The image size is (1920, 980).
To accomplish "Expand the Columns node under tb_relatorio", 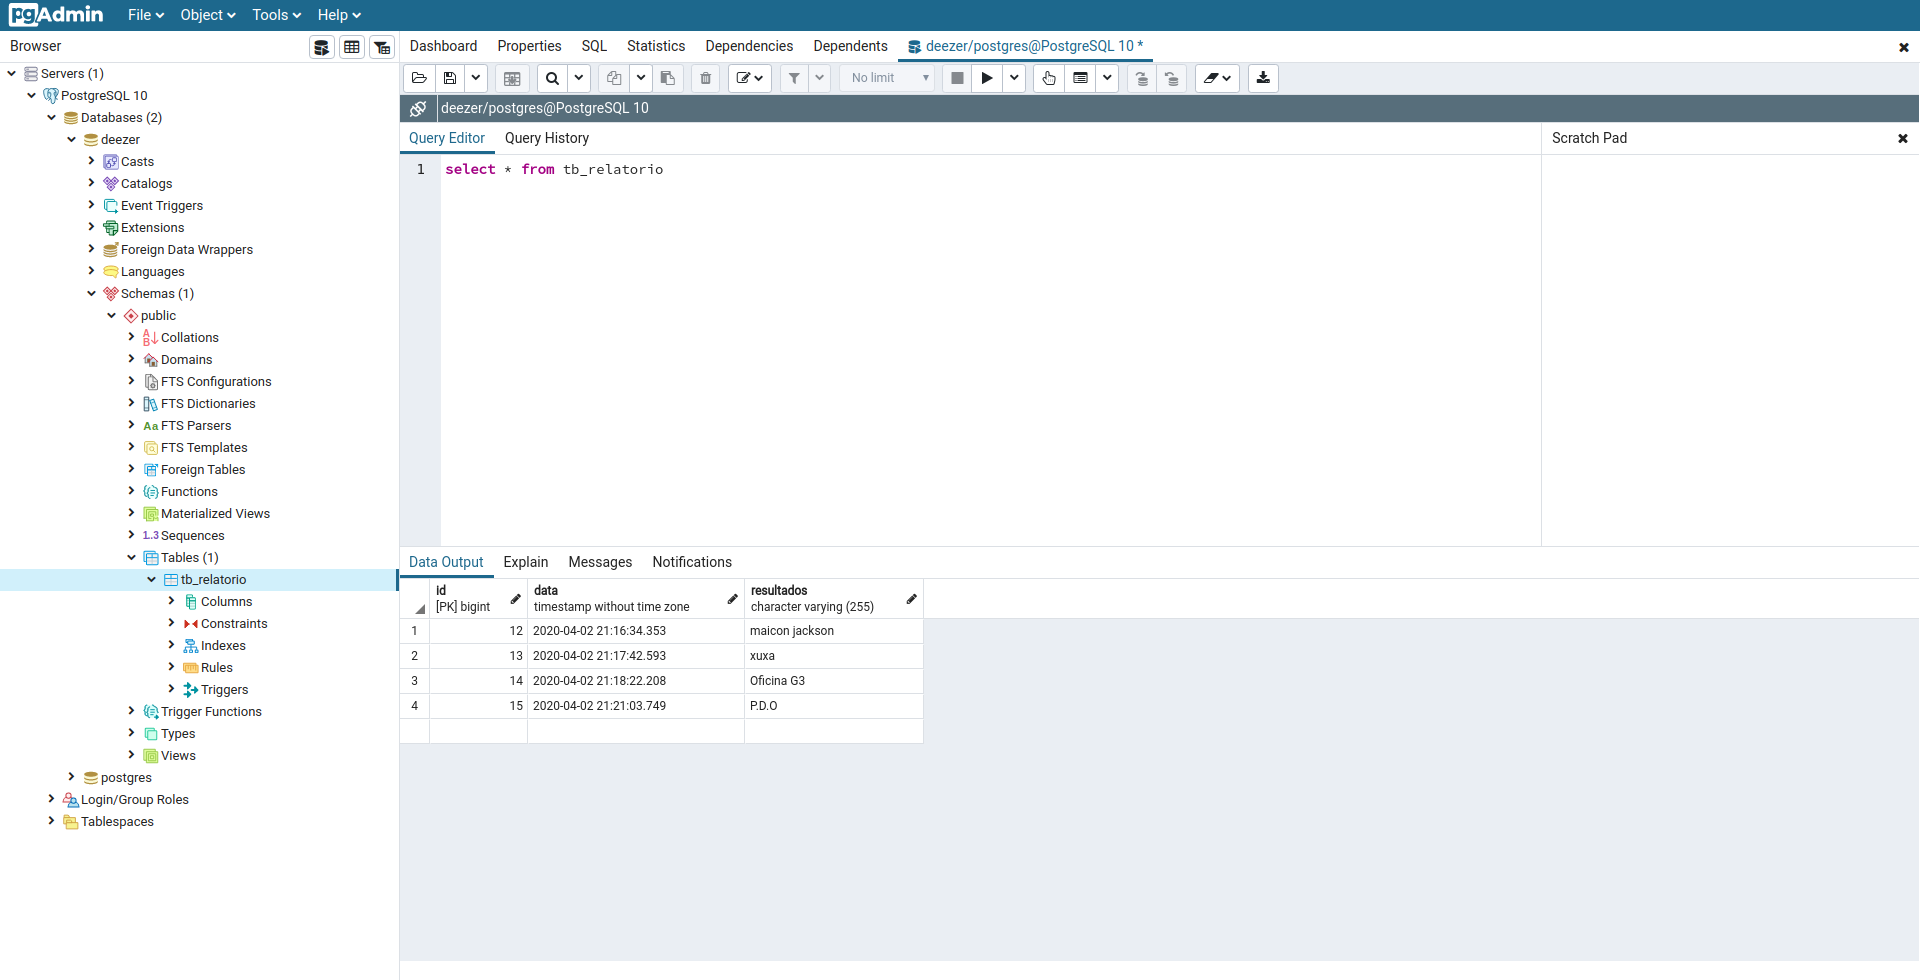I will click(171, 601).
